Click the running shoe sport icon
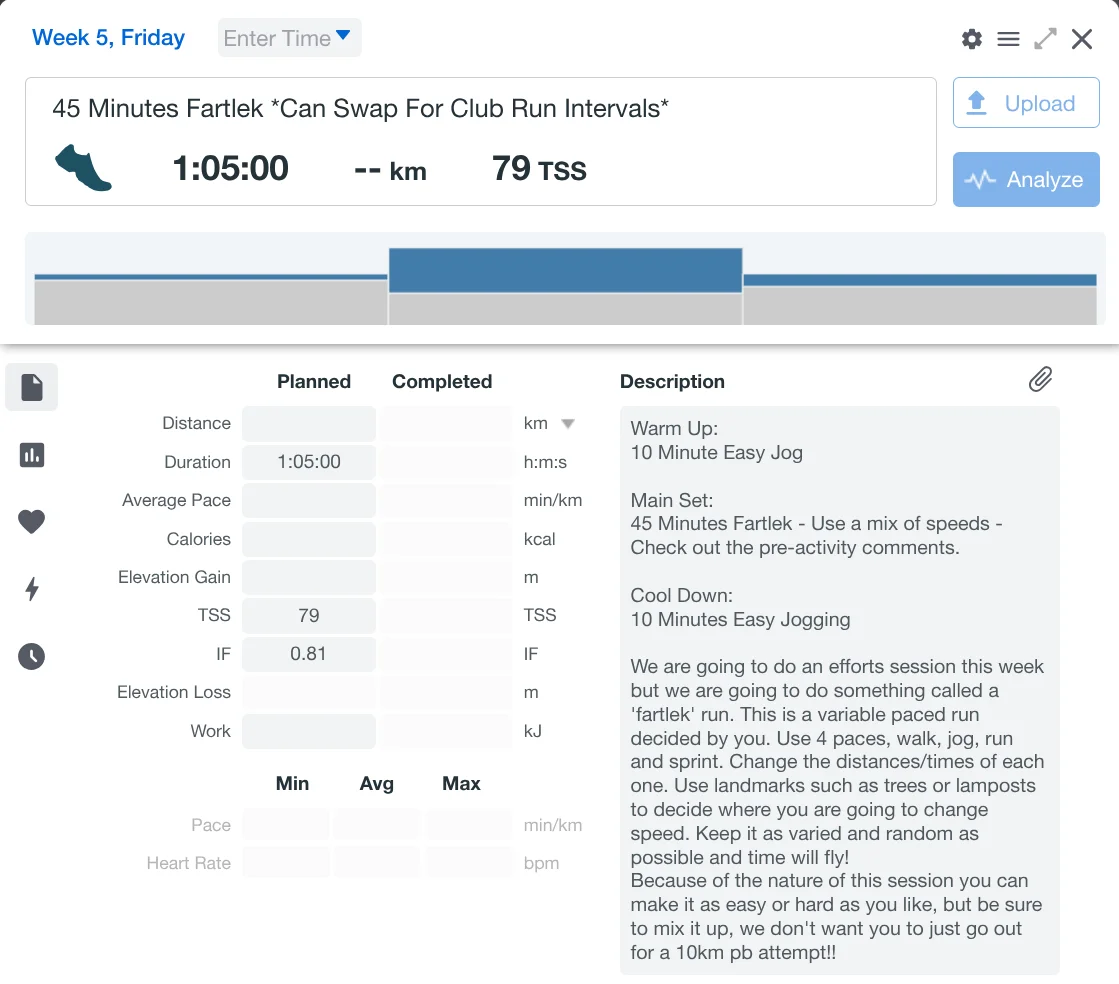The height and width of the screenshot is (984, 1119). coord(83,168)
